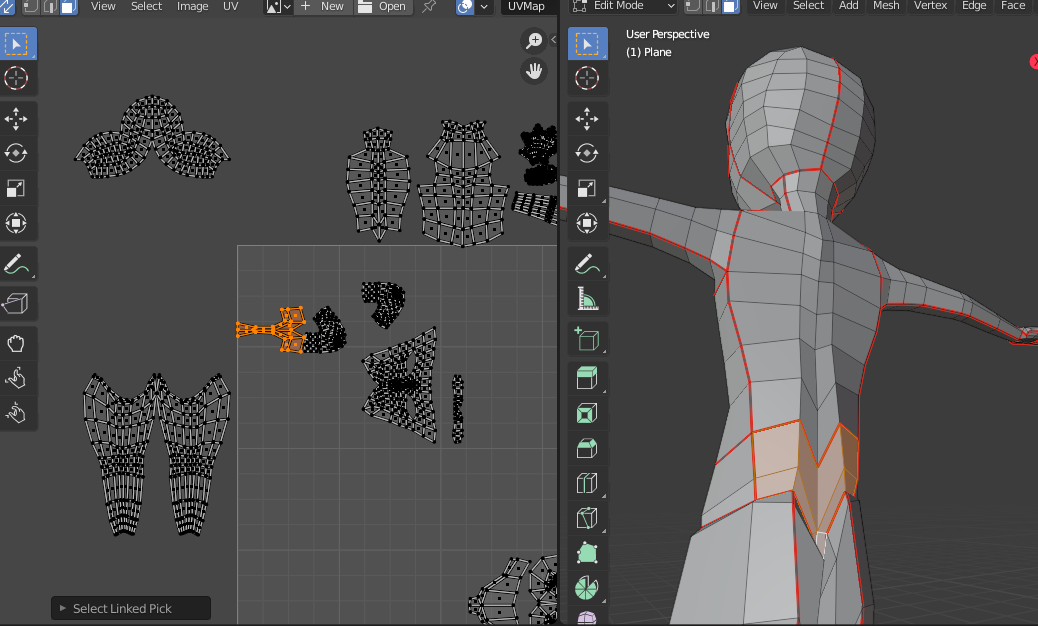The width and height of the screenshot is (1038, 626).
Task: Select the Cursor tool in UV editor
Action: [x=17, y=78]
